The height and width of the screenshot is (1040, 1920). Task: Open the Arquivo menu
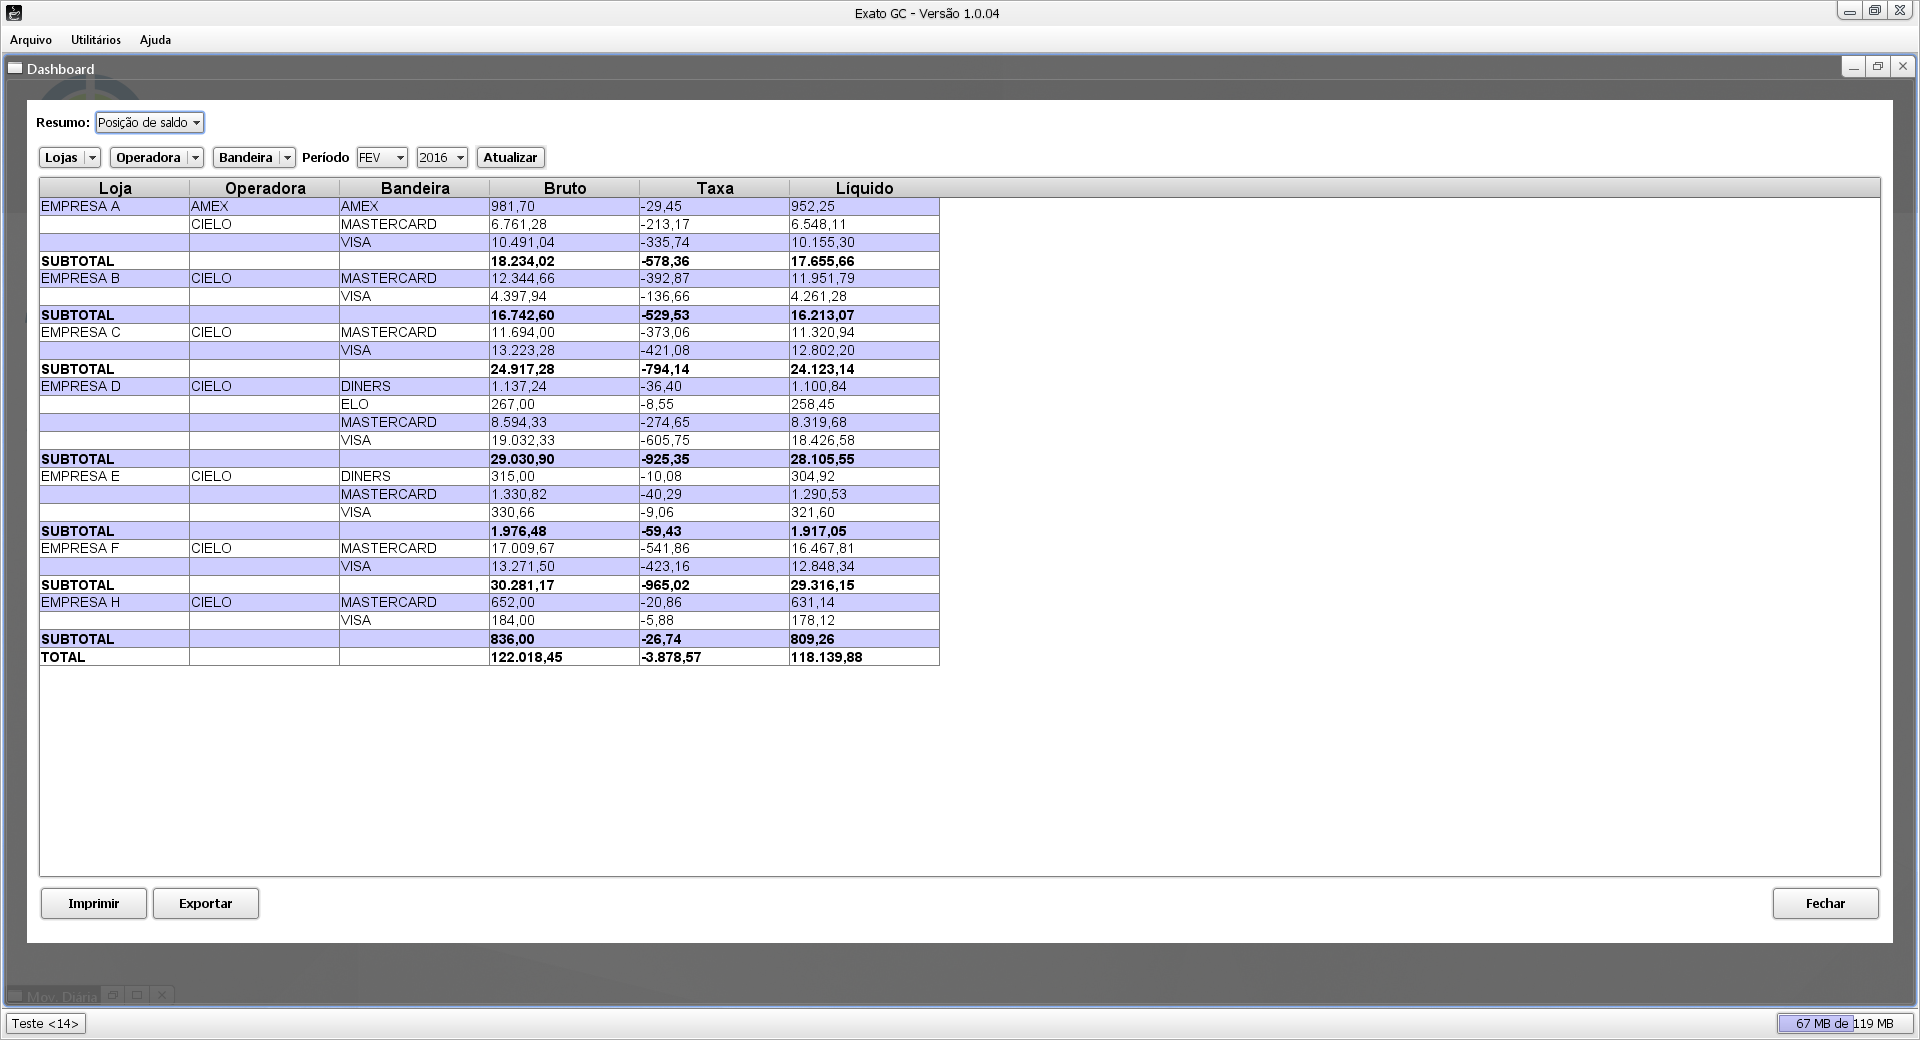tap(31, 40)
